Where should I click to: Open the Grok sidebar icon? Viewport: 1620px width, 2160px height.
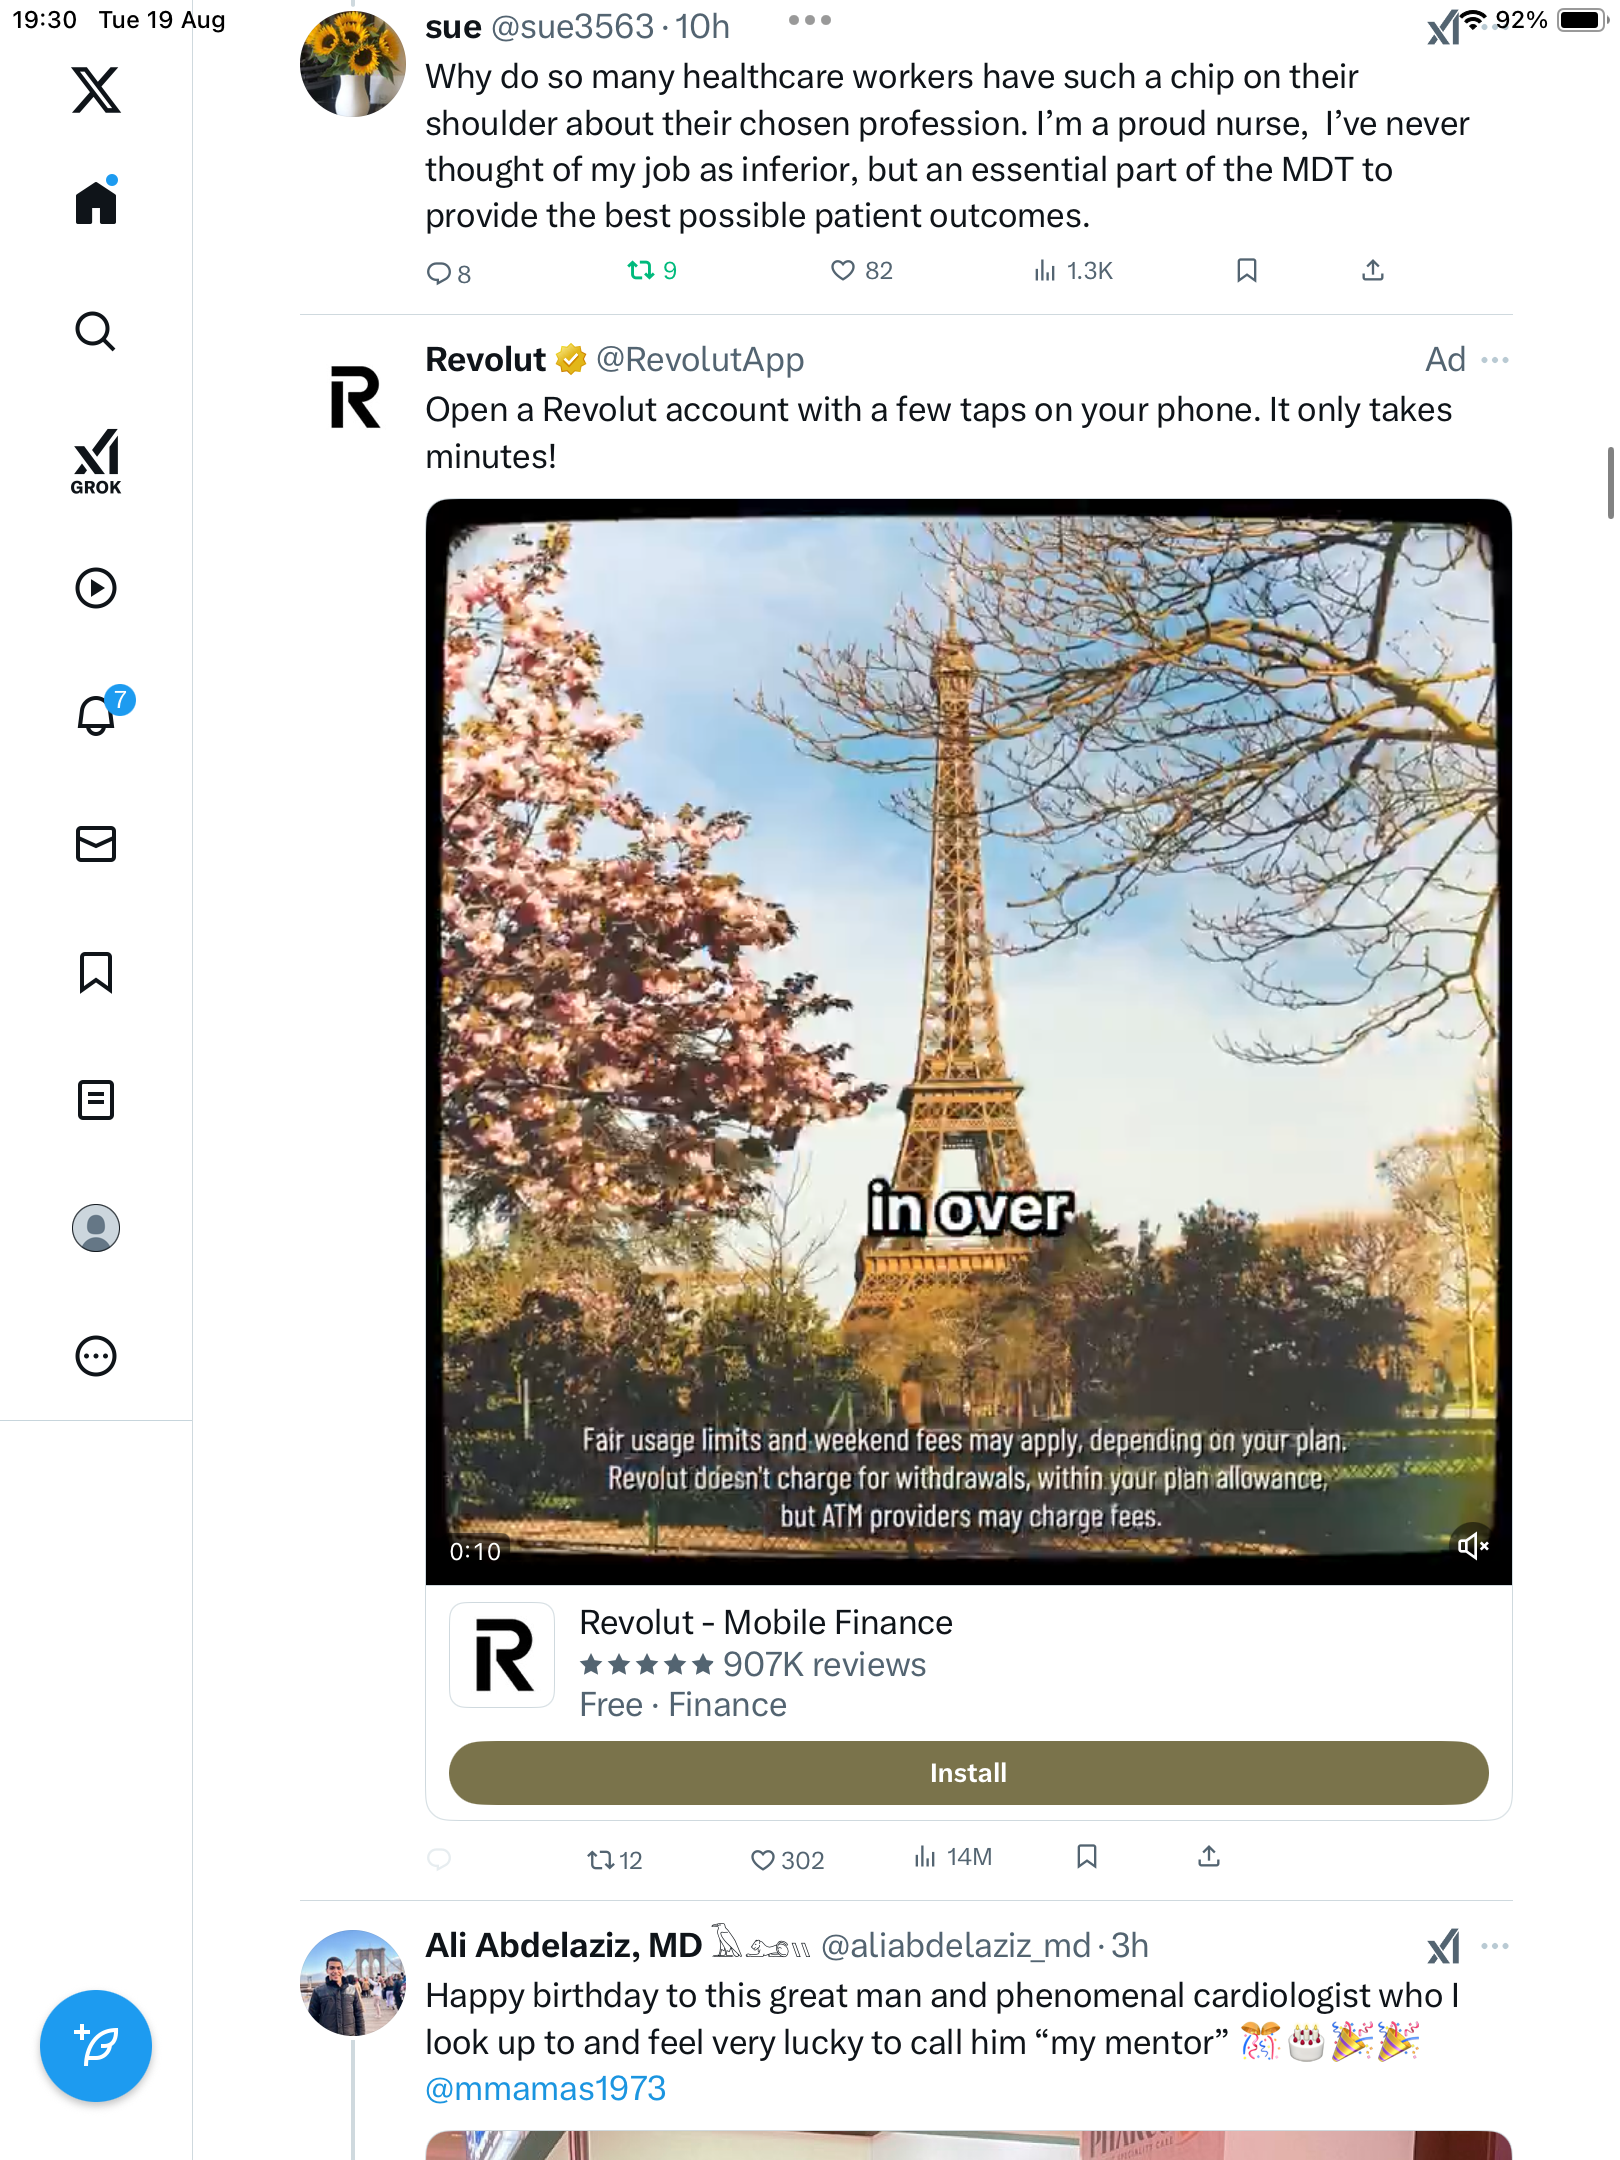(x=96, y=461)
